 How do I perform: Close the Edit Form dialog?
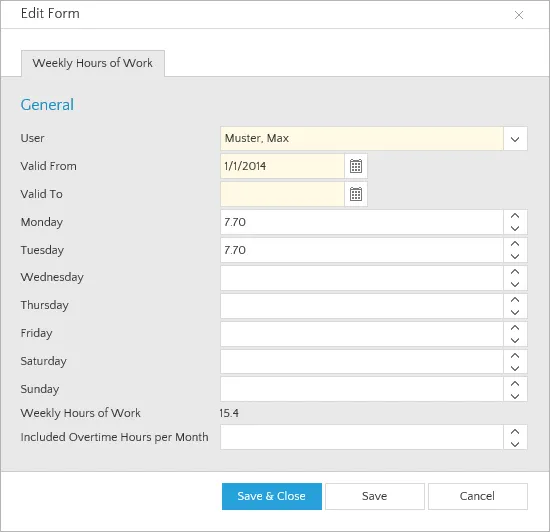(x=519, y=15)
